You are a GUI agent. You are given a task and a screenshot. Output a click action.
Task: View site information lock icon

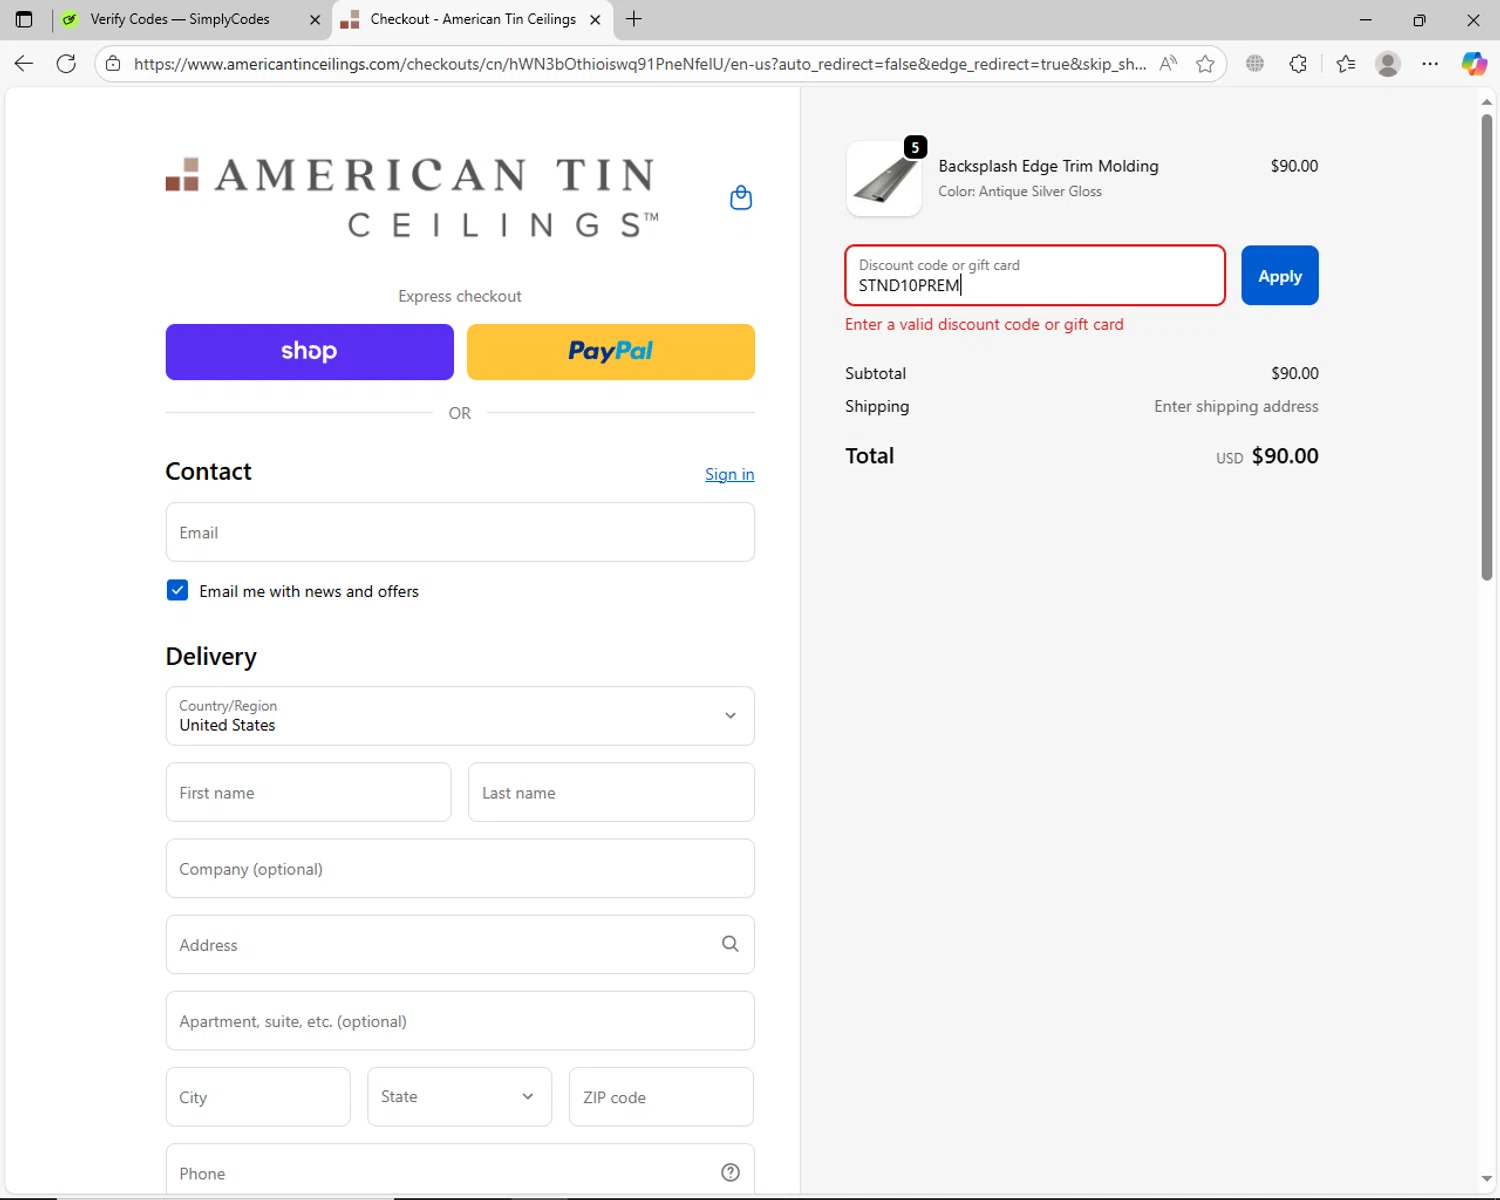coord(113,64)
